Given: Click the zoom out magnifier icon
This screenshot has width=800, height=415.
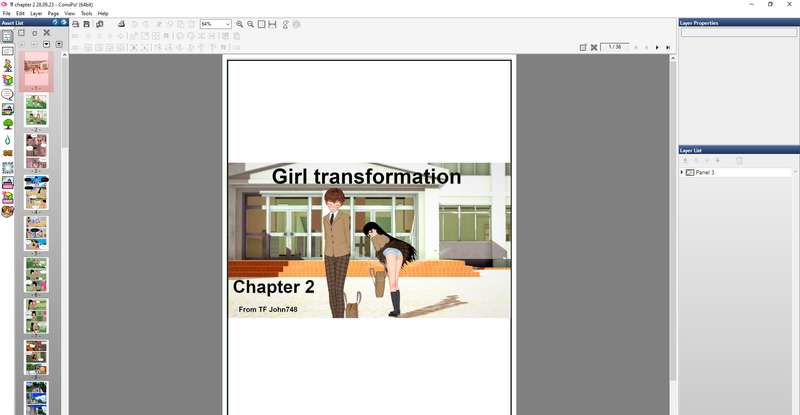Looking at the screenshot, I should tap(251, 24).
